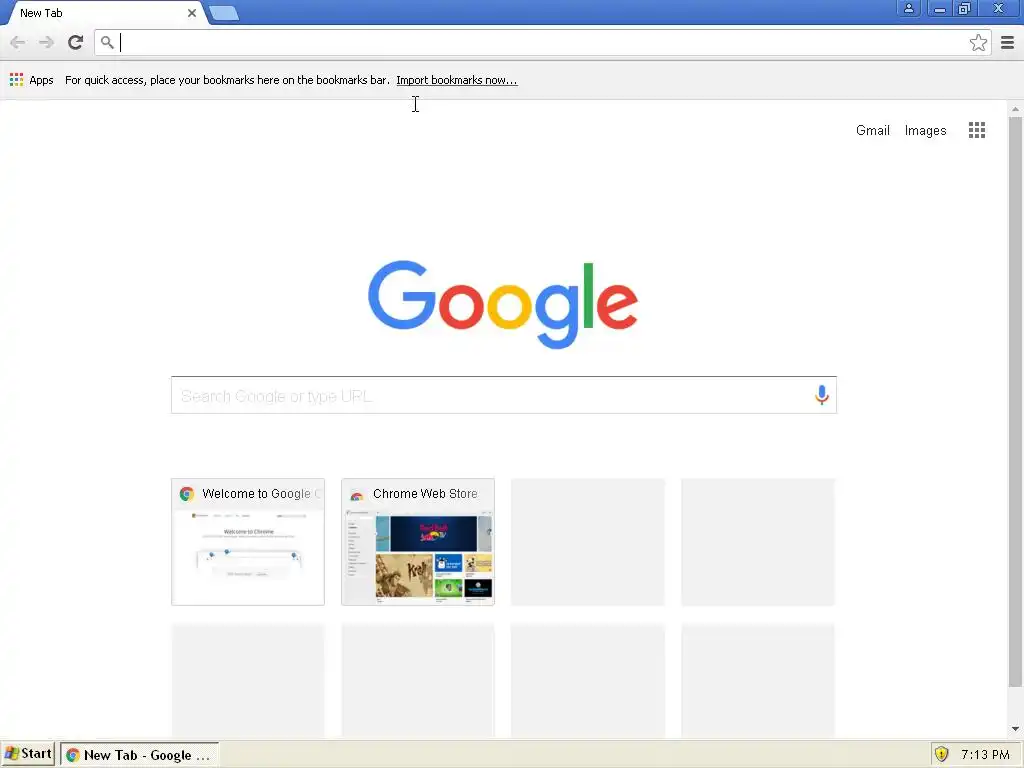This screenshot has height=768, width=1024.
Task: Open a new tab with the tab-strip button
Action: pos(224,13)
